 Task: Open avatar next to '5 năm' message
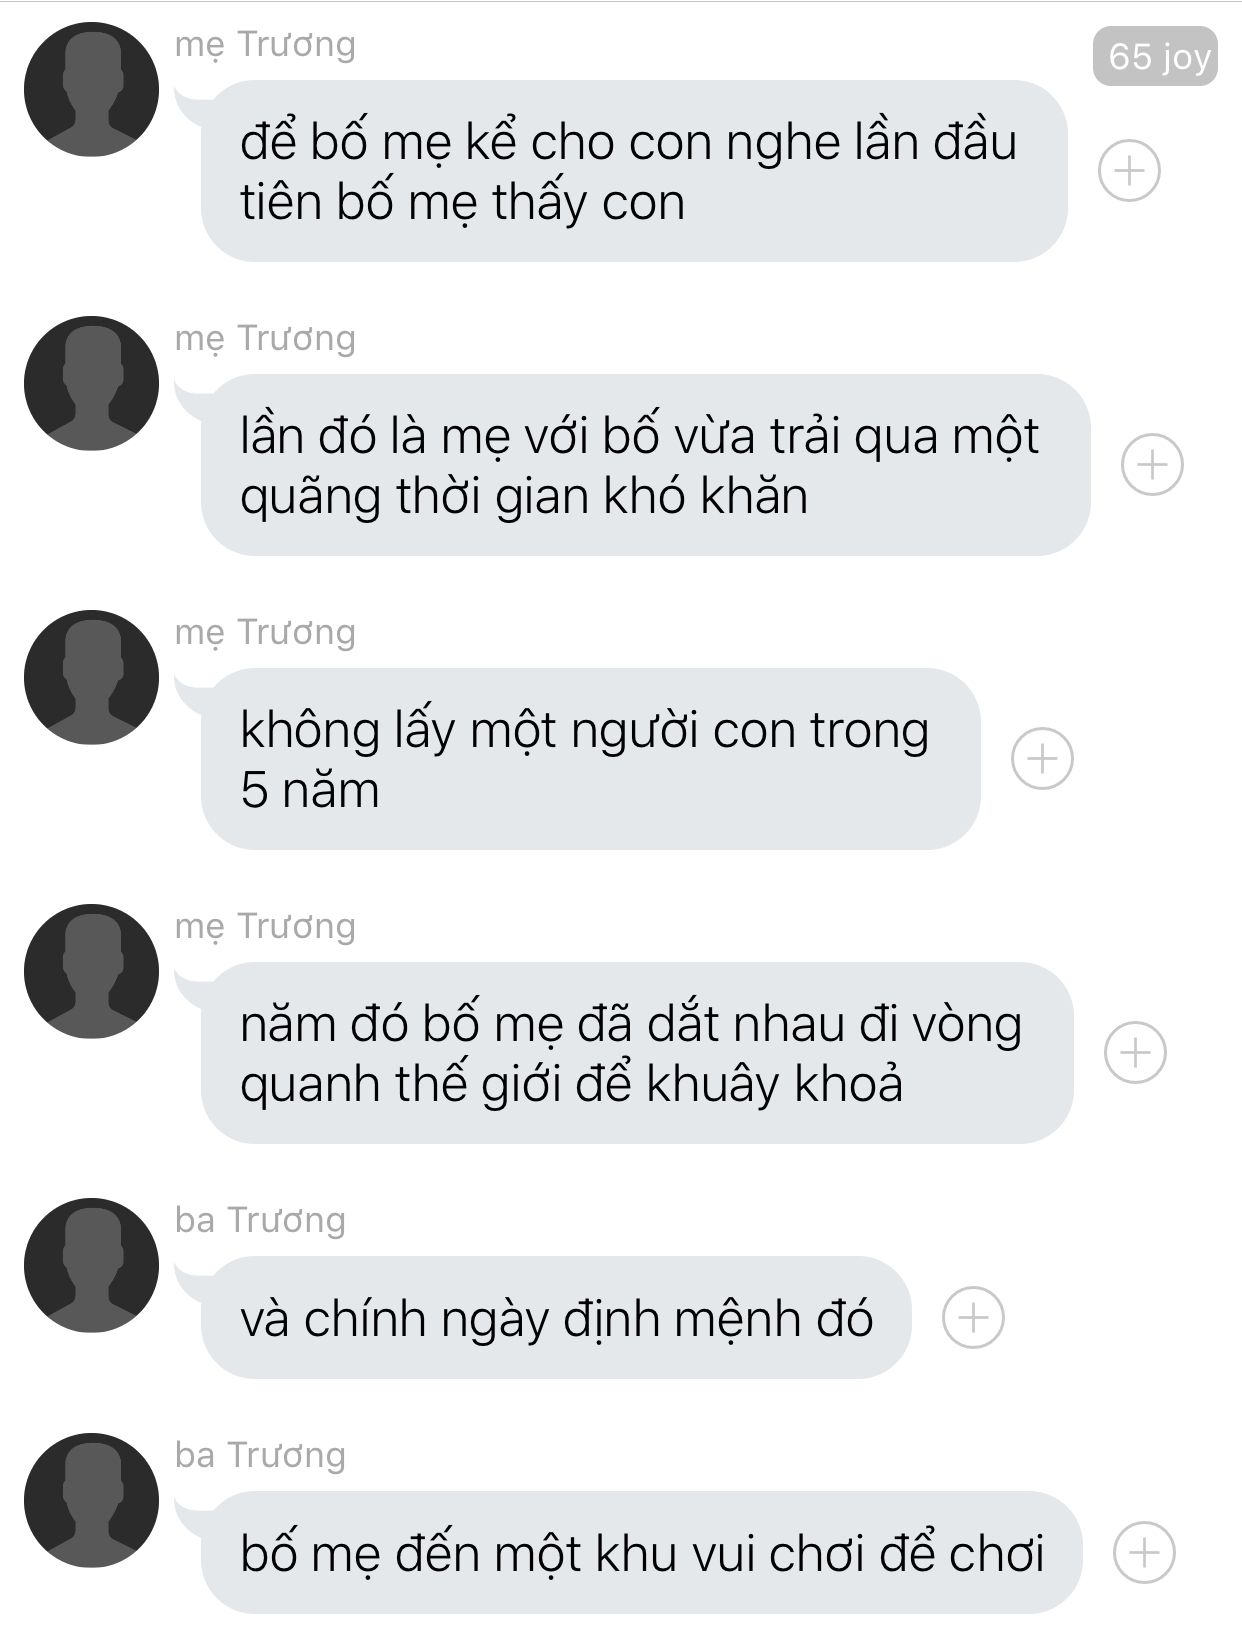coord(91,677)
